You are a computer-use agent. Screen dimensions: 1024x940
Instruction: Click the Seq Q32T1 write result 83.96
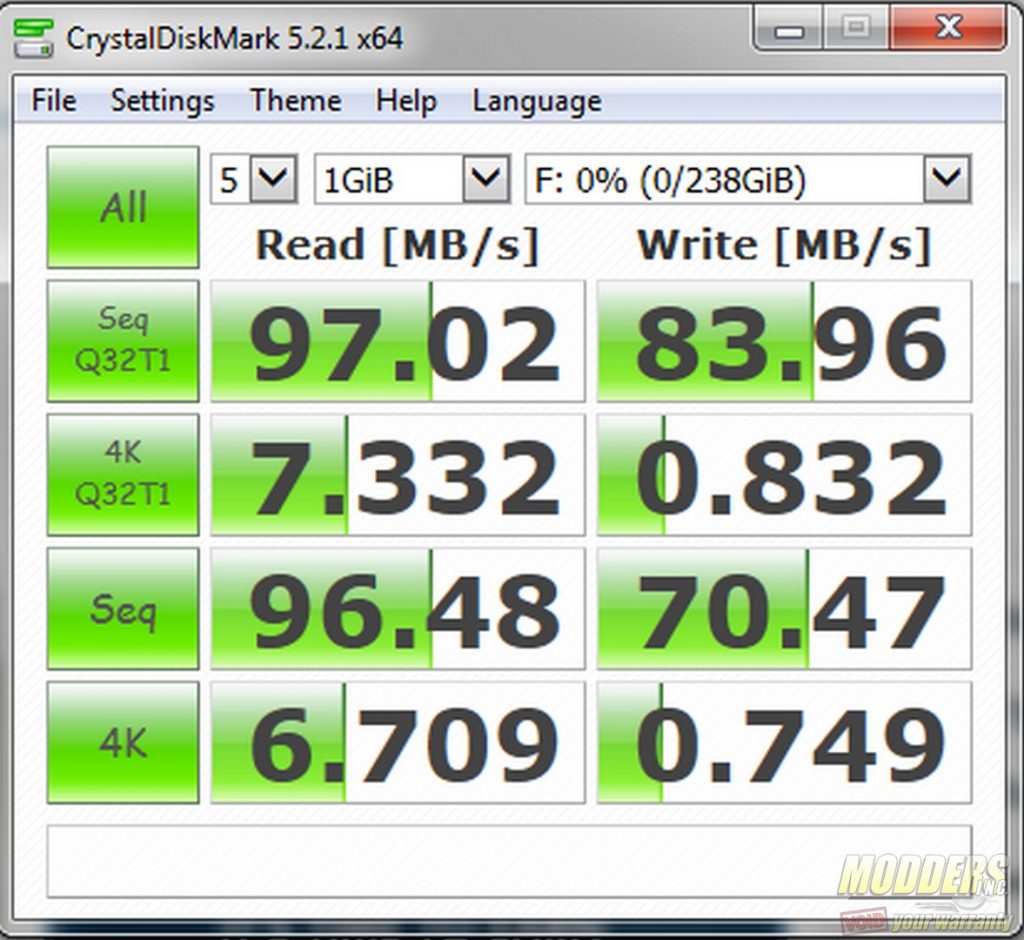pyautogui.click(x=784, y=341)
